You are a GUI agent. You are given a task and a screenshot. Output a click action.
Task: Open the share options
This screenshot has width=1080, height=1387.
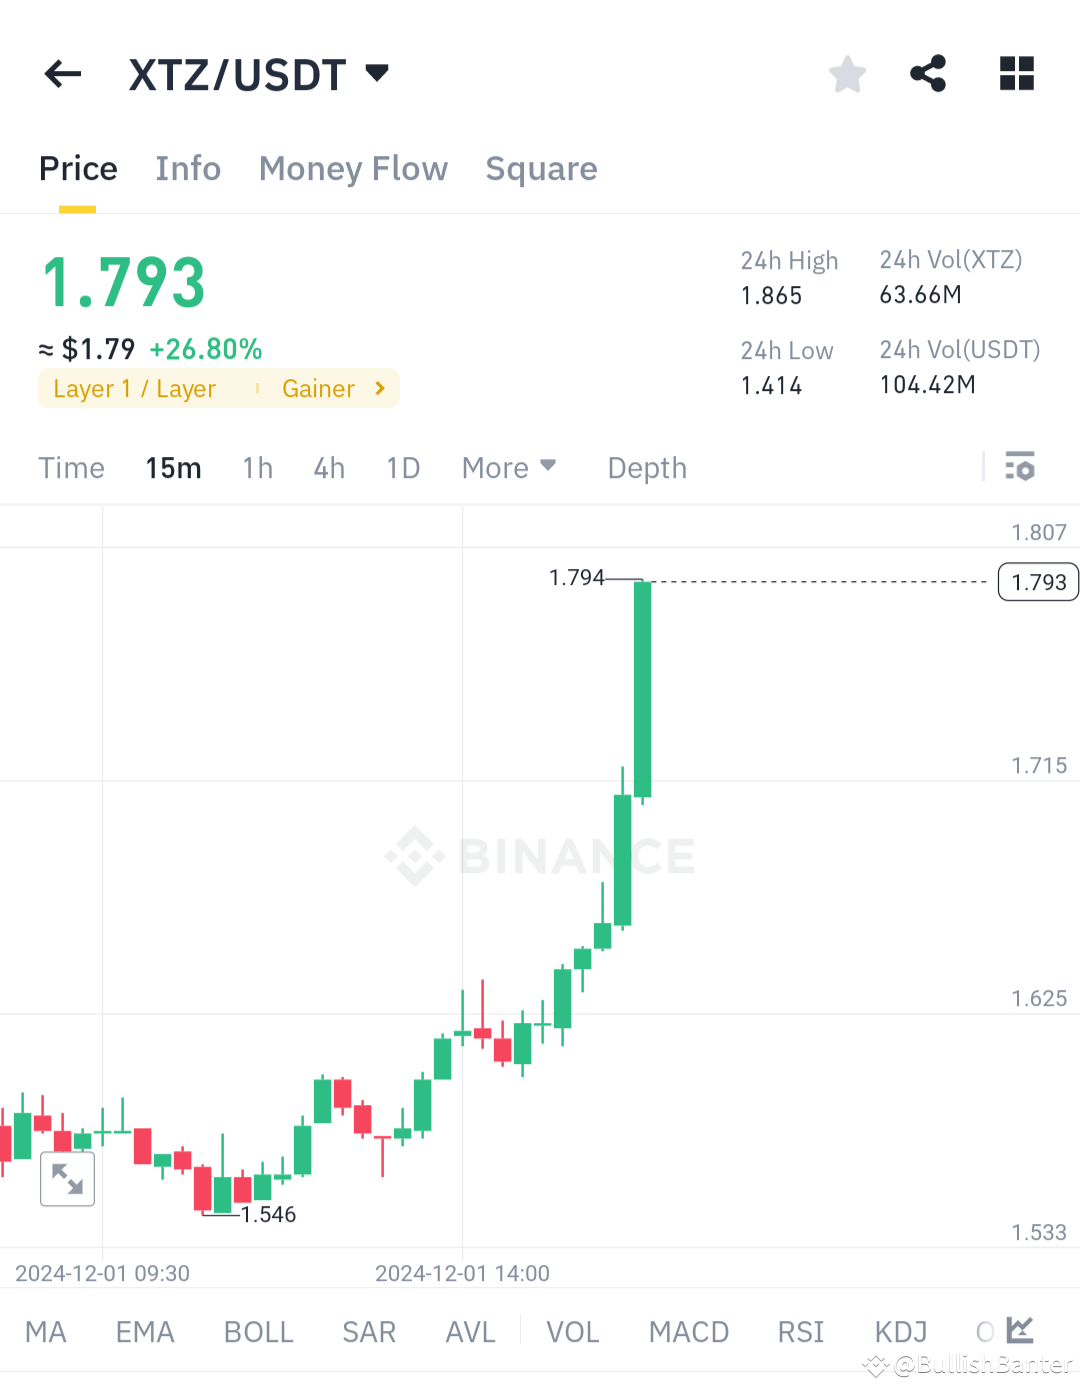[928, 73]
